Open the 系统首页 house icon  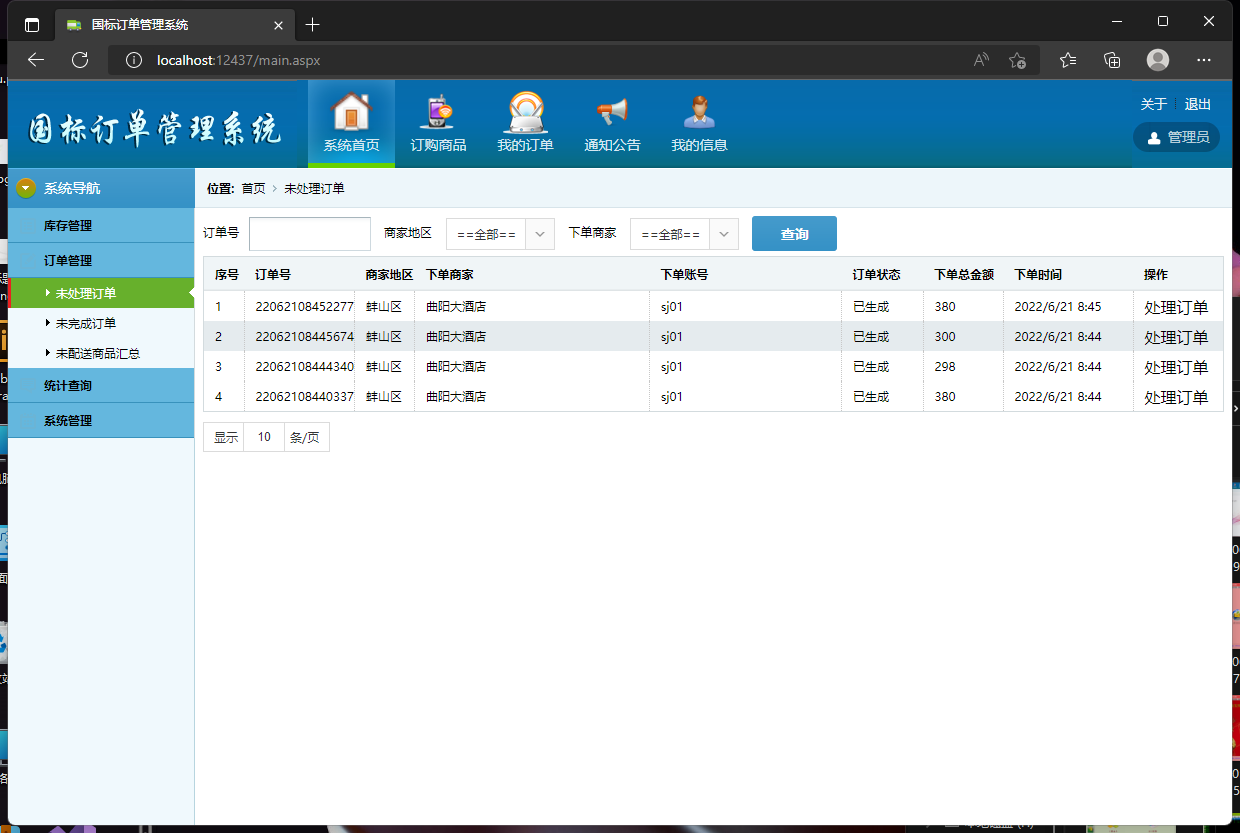tap(351, 112)
